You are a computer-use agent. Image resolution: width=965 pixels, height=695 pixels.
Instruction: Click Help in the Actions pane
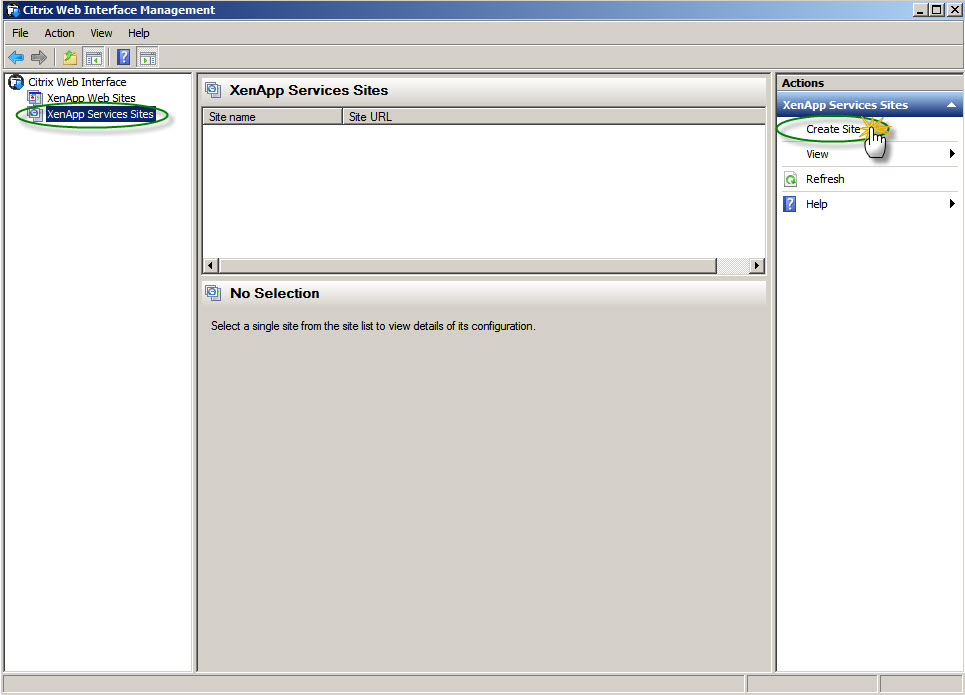point(817,204)
